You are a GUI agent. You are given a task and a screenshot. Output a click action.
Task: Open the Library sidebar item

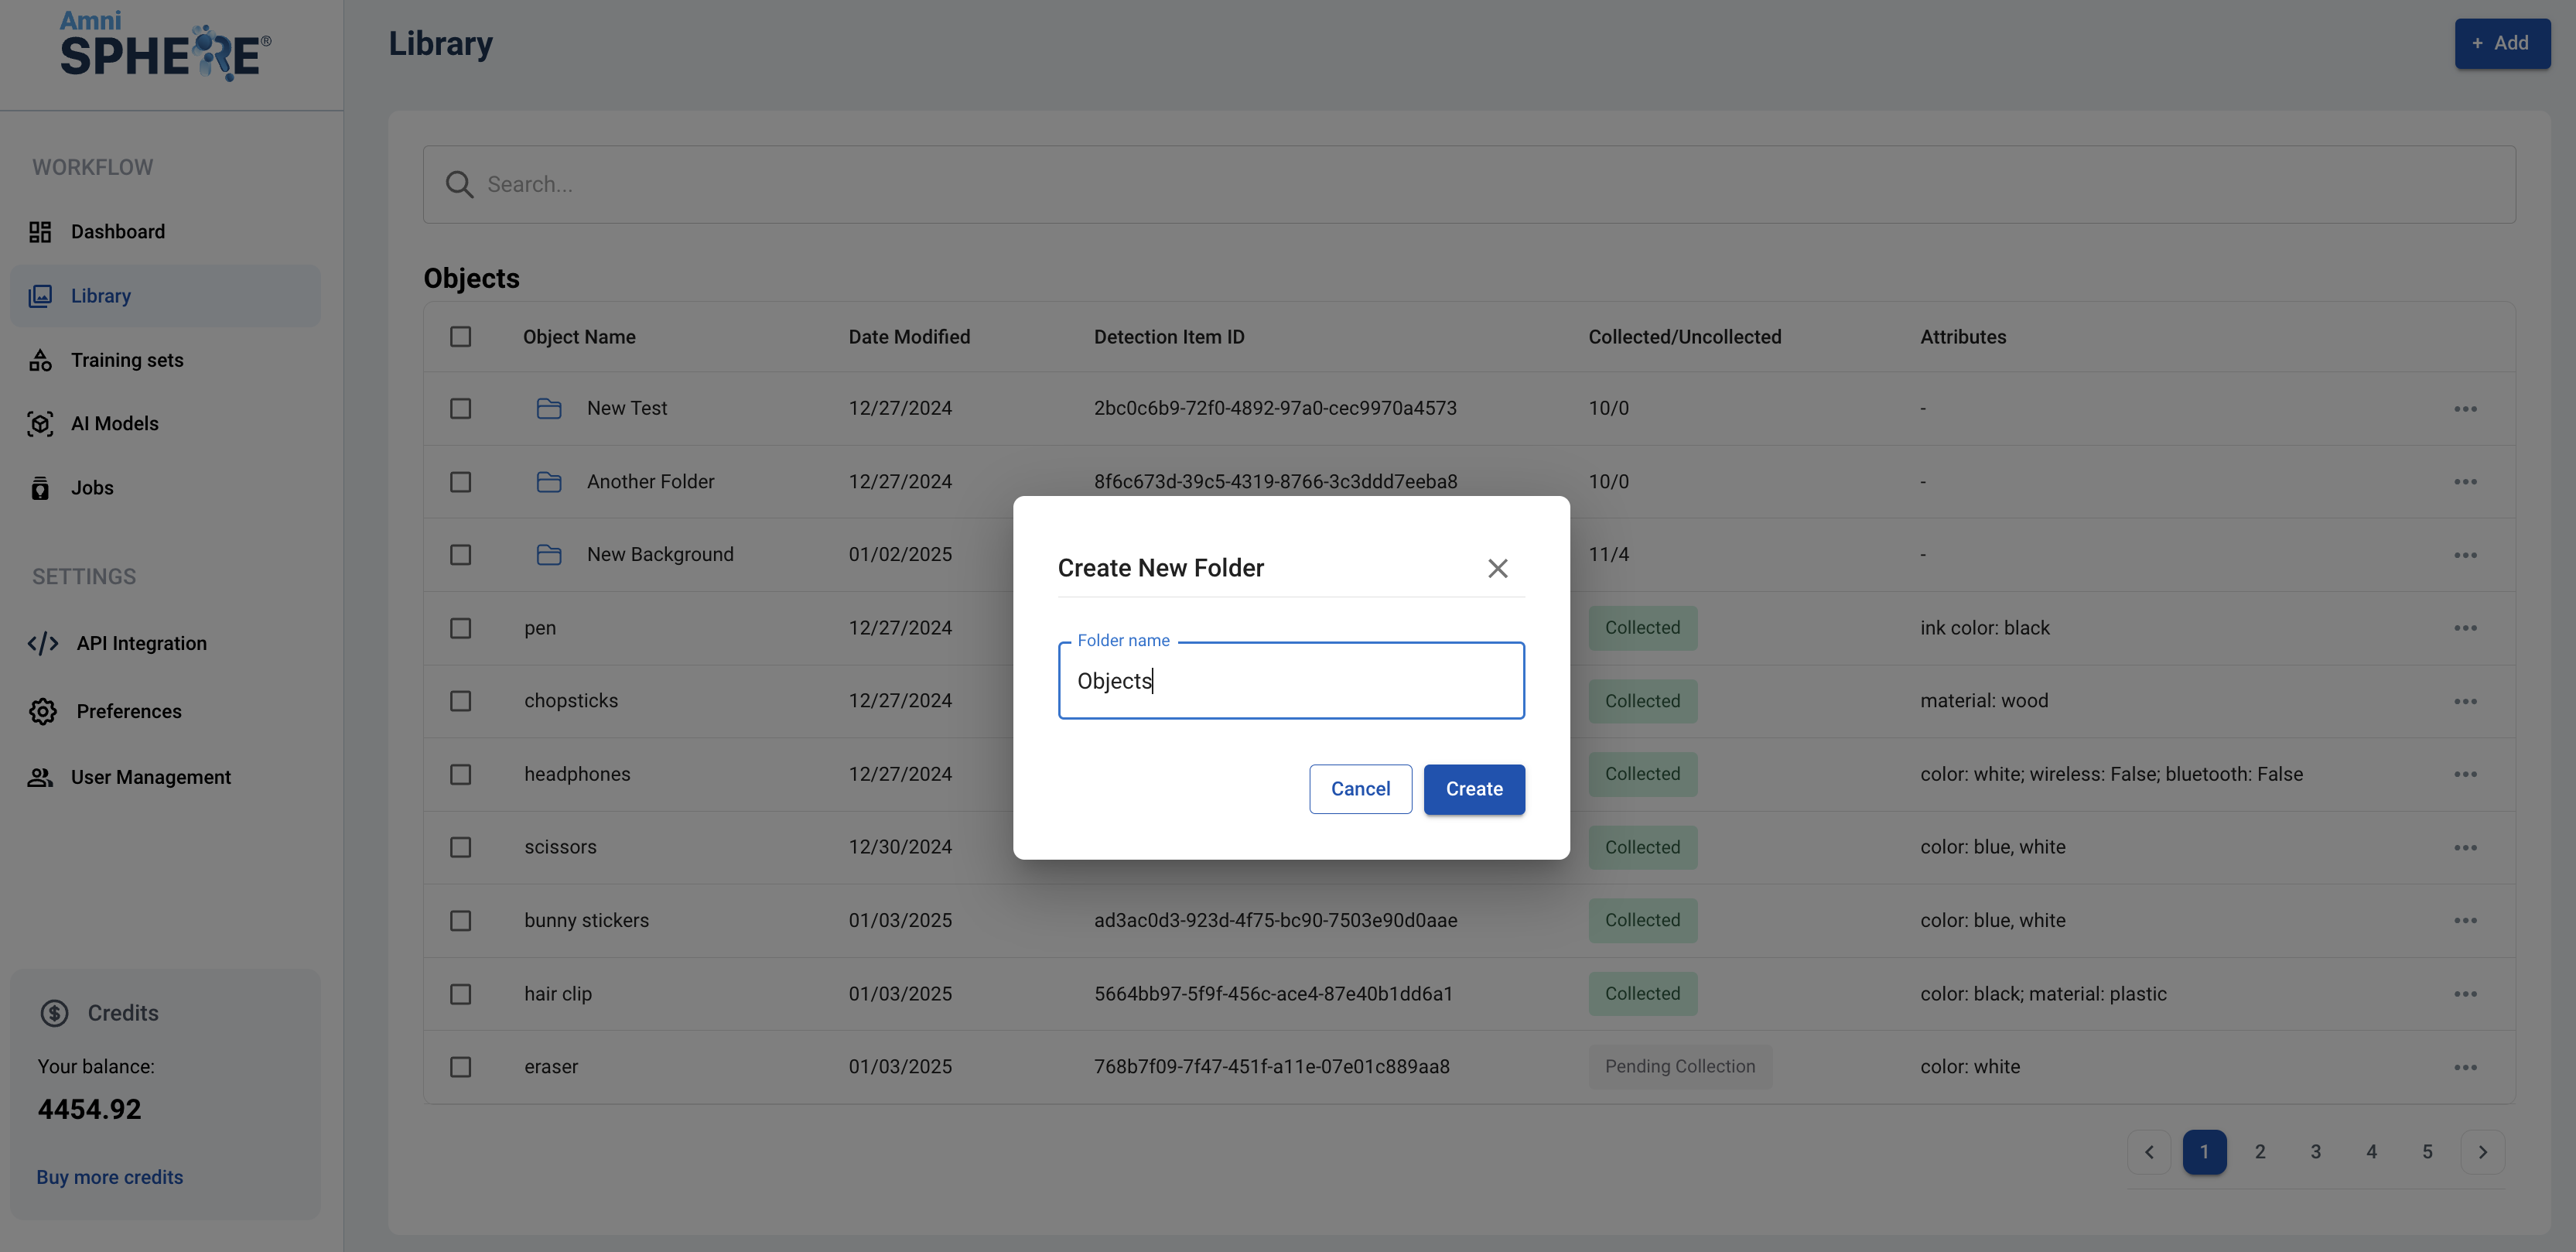click(101, 296)
